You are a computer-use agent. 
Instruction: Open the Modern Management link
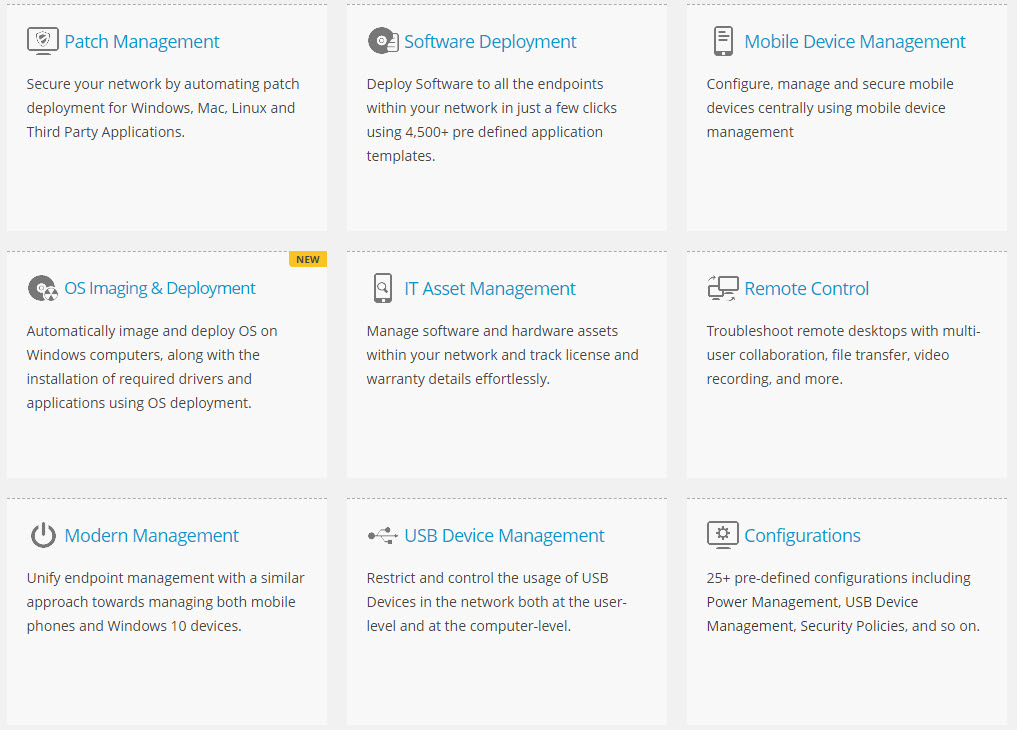pos(151,536)
